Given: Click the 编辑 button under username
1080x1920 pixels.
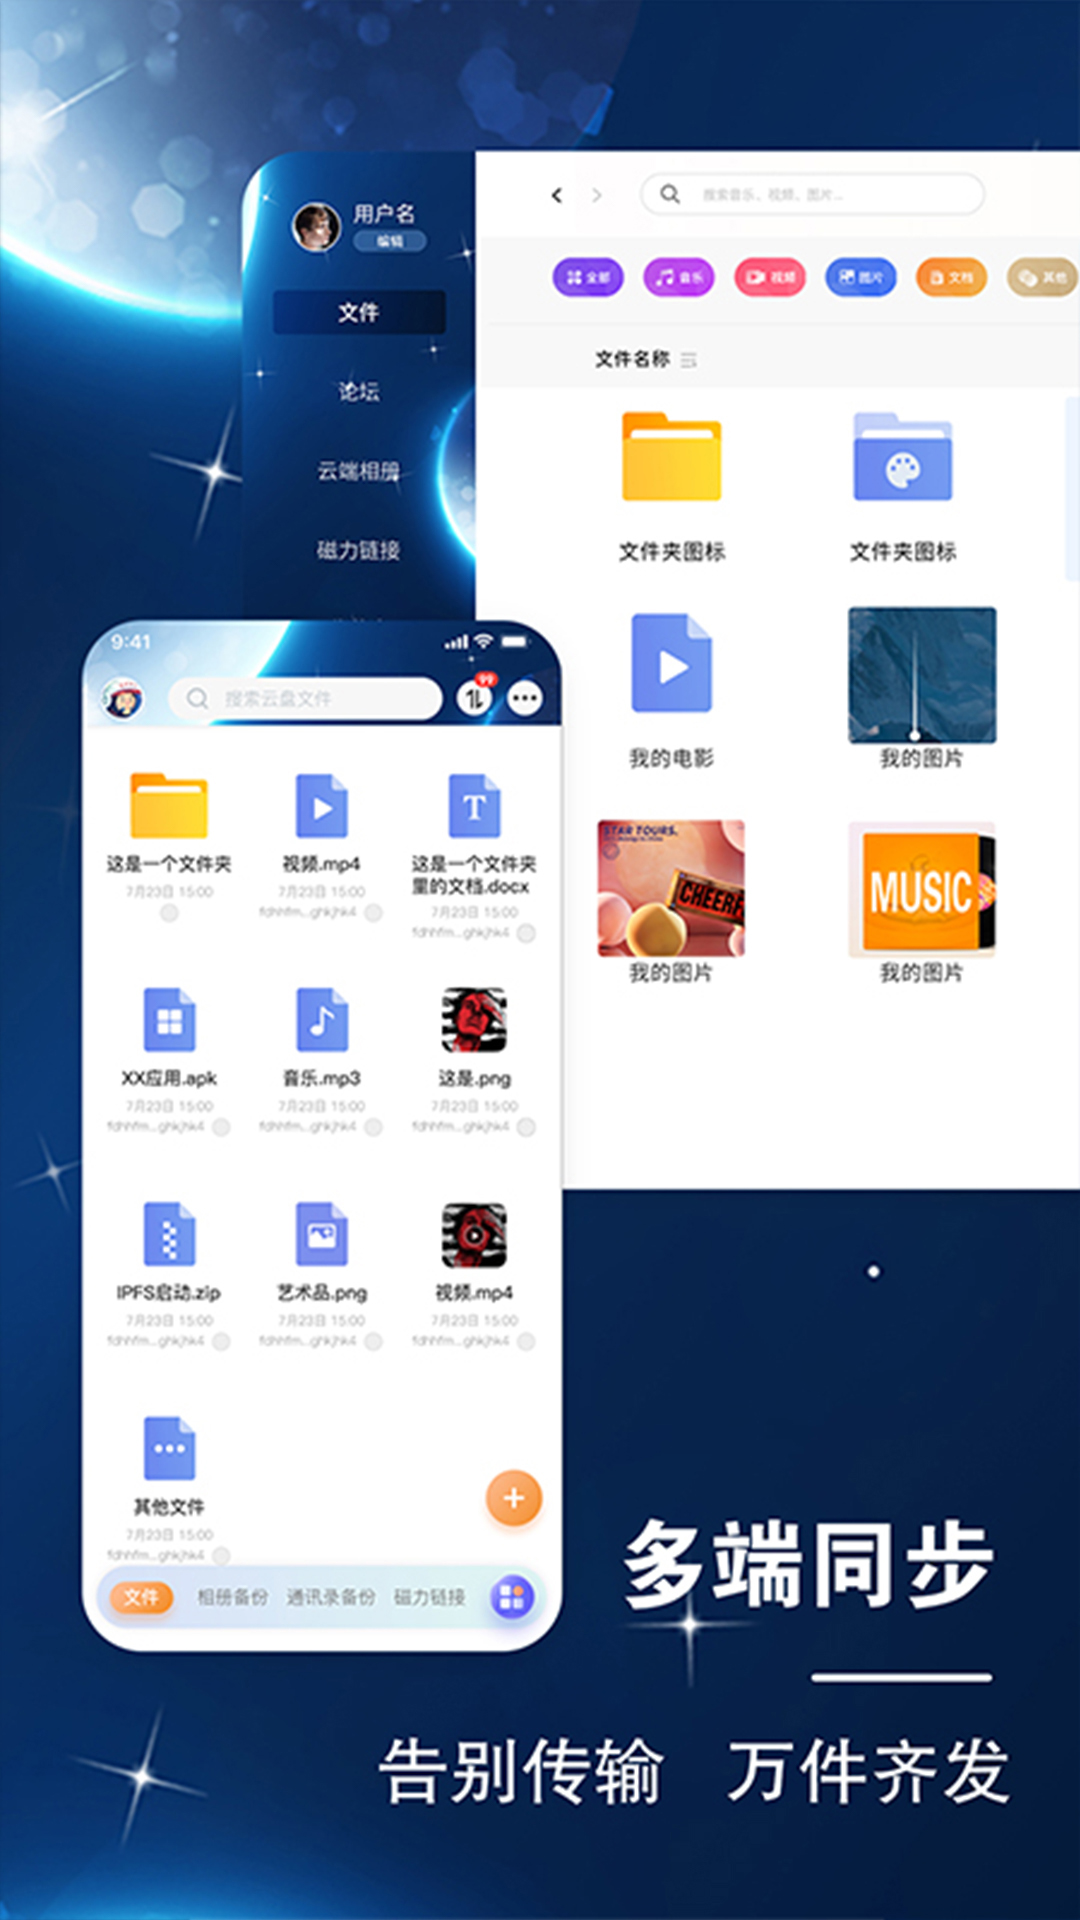Looking at the screenshot, I should tap(389, 241).
